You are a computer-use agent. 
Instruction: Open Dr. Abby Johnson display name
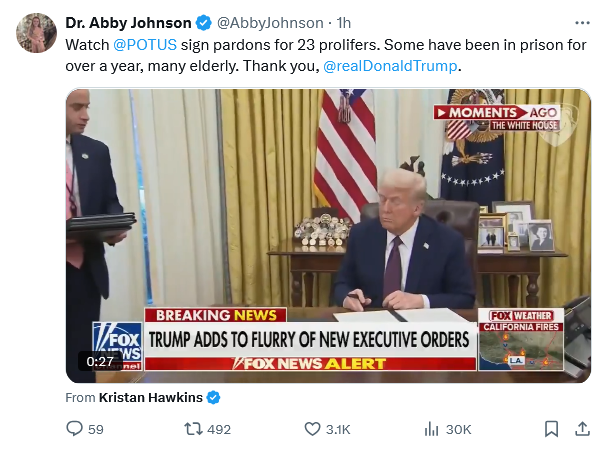[x=128, y=23]
